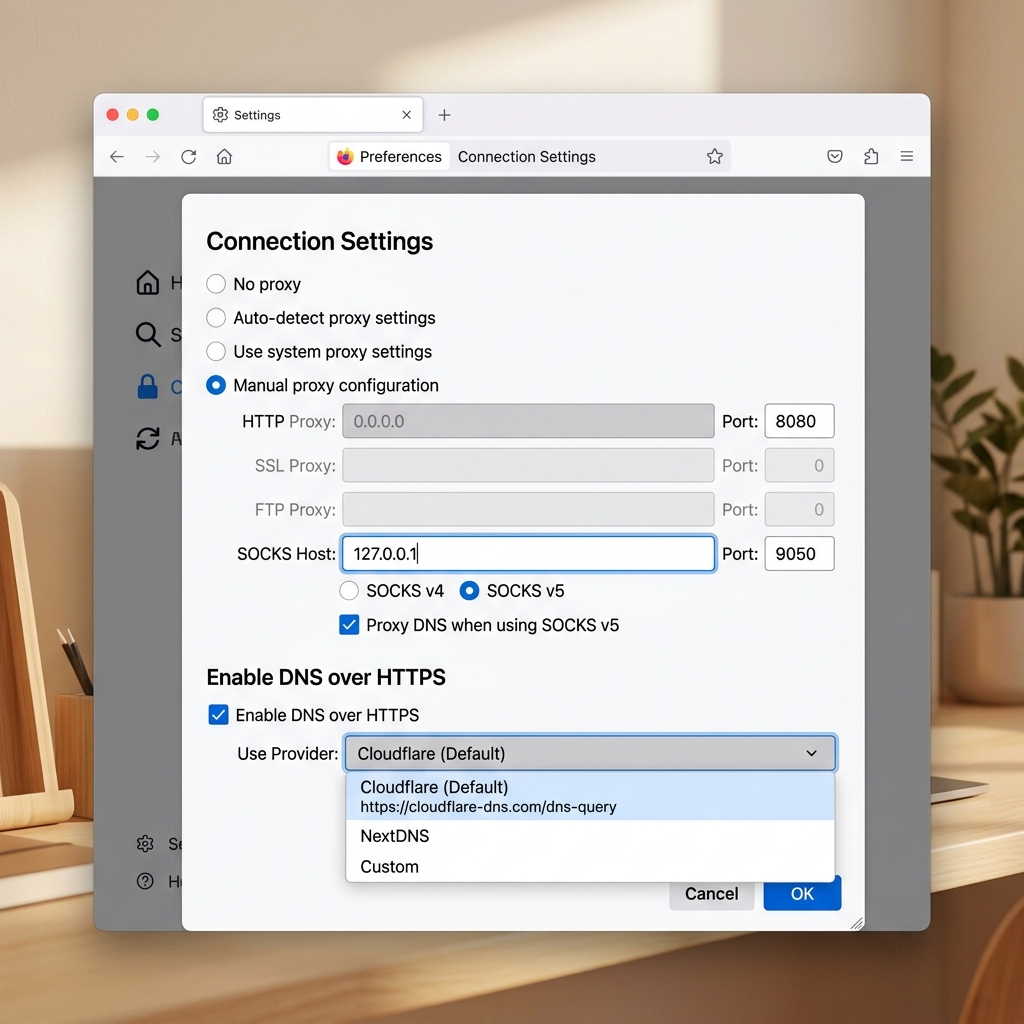Viewport: 1024px width, 1024px height.
Task: Click the gear icon at sidebar bottom
Action: 145,844
